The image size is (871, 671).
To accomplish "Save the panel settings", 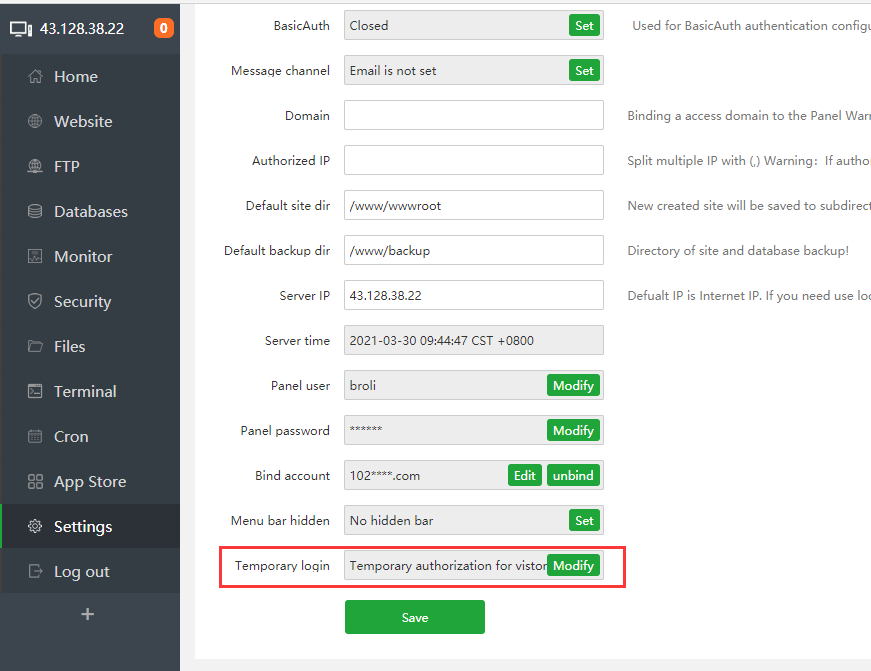I will coord(414,617).
